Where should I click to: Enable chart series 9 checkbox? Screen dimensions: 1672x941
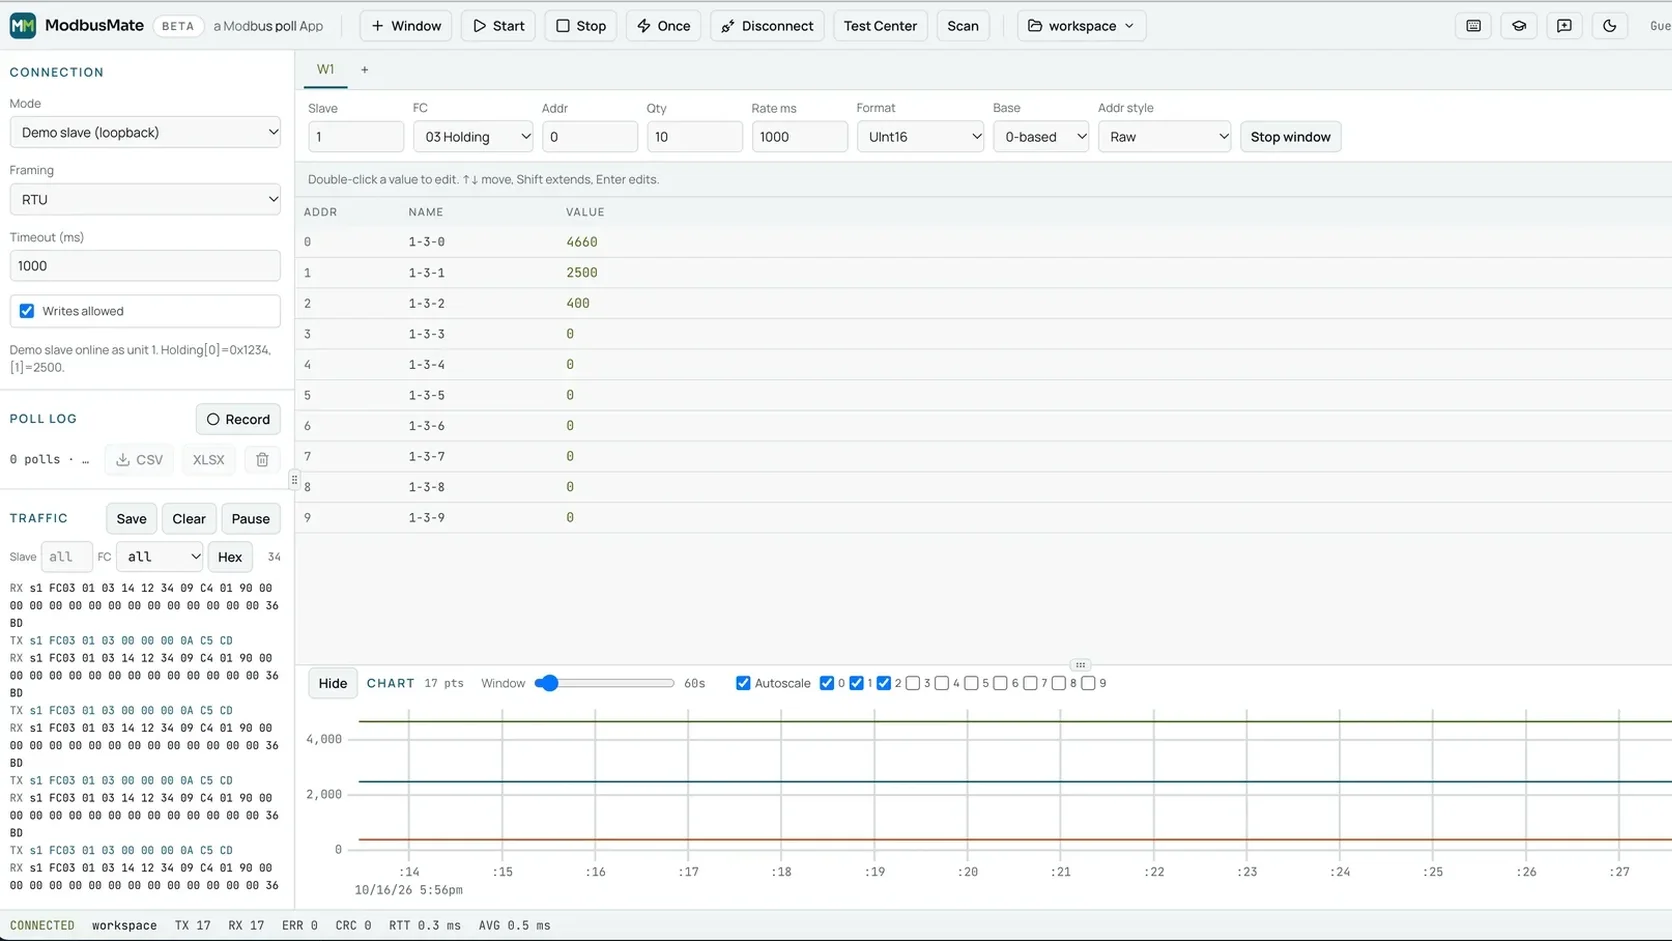click(1088, 683)
